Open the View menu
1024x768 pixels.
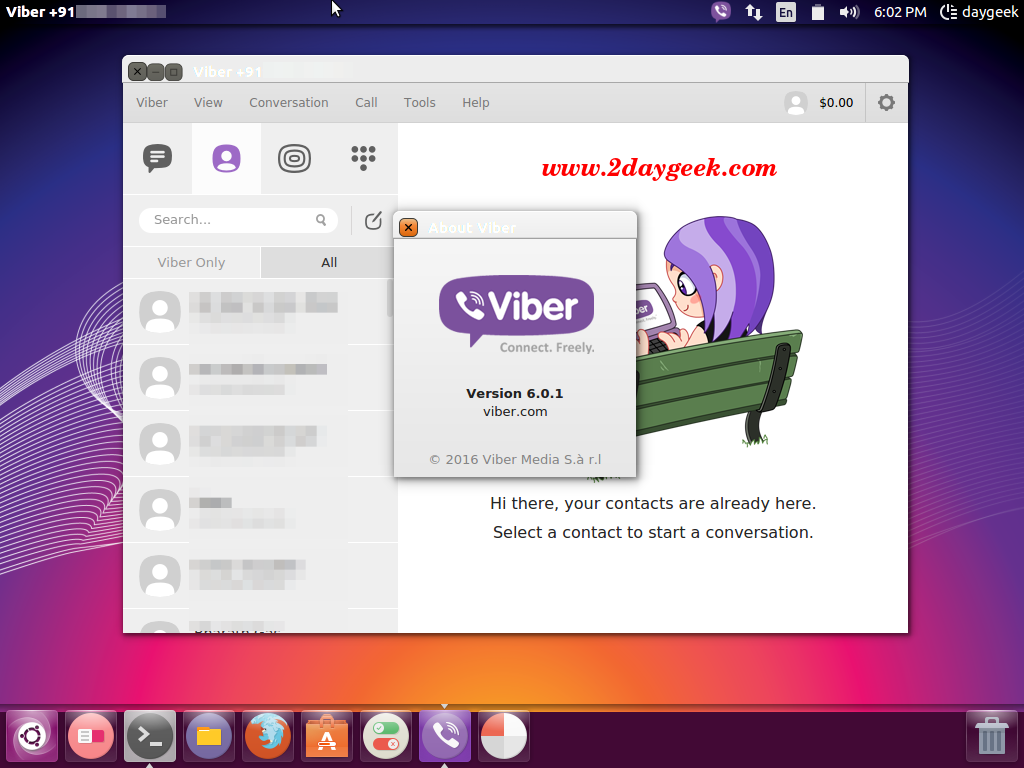208,103
